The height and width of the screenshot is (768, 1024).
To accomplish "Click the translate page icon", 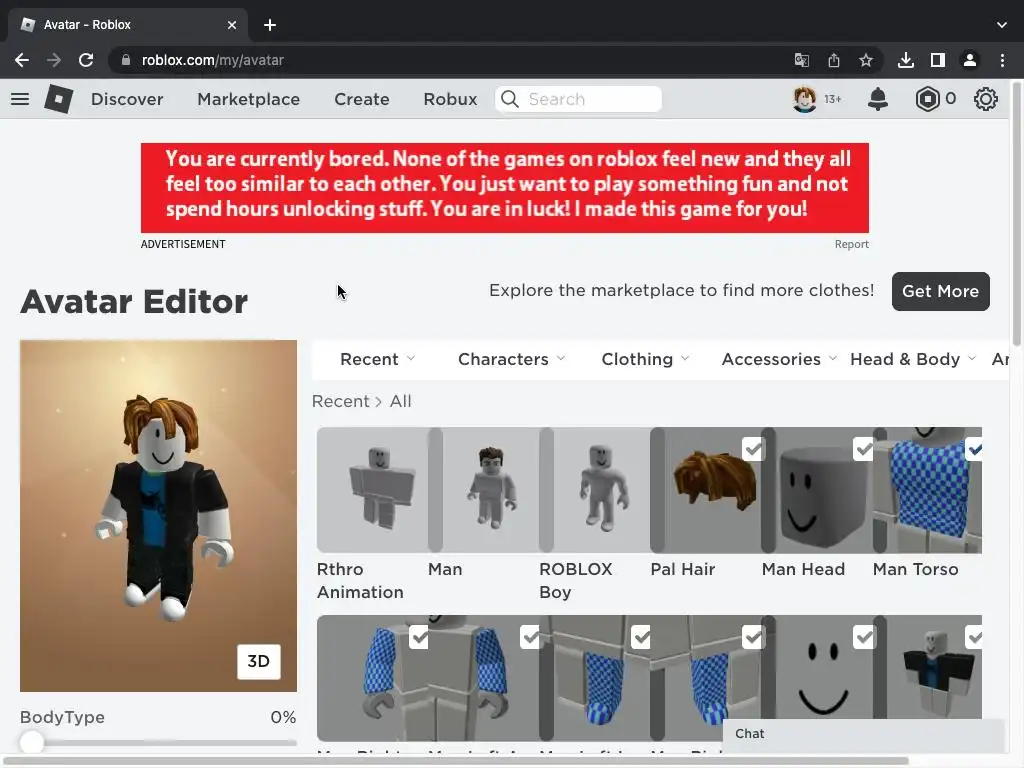I will [x=802, y=60].
